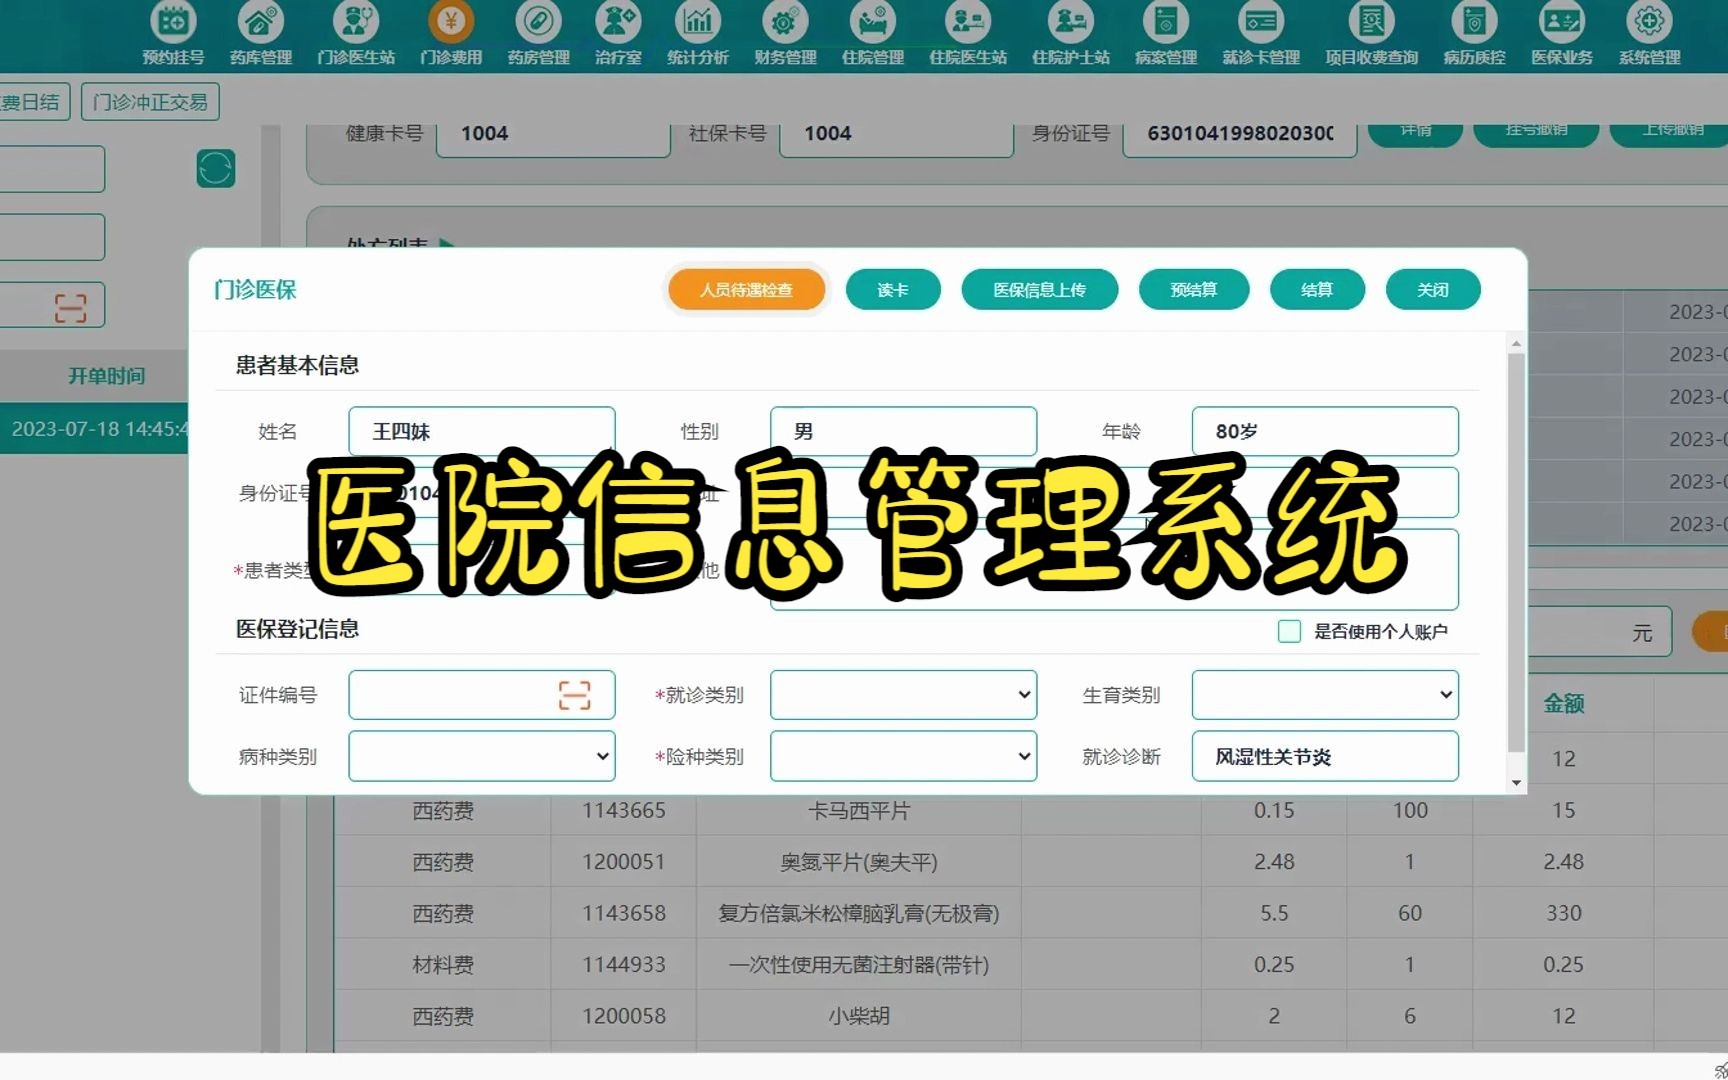Open the 住院护士站 module icon
The width and height of the screenshot is (1728, 1080).
click(x=1071, y=22)
